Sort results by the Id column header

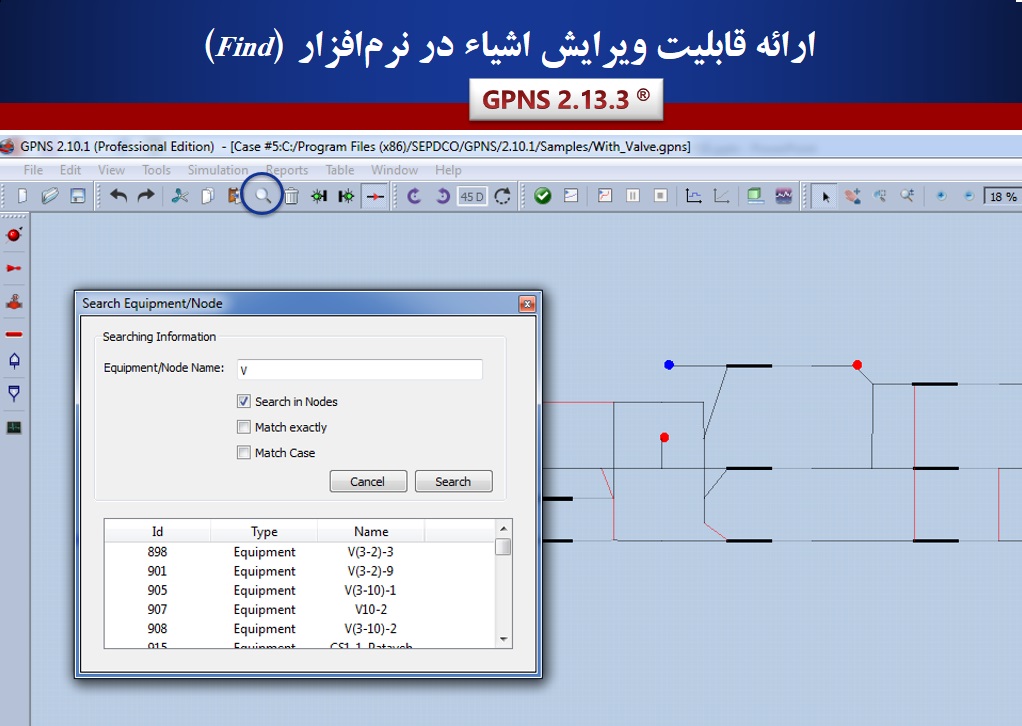[x=157, y=531]
